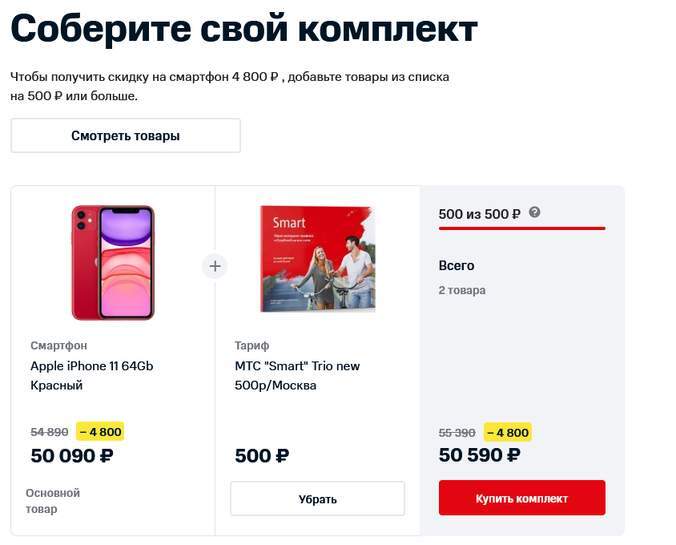Click the yellow −4 800 badge in the total summary
This screenshot has height=545, width=676.
pyautogui.click(x=507, y=432)
